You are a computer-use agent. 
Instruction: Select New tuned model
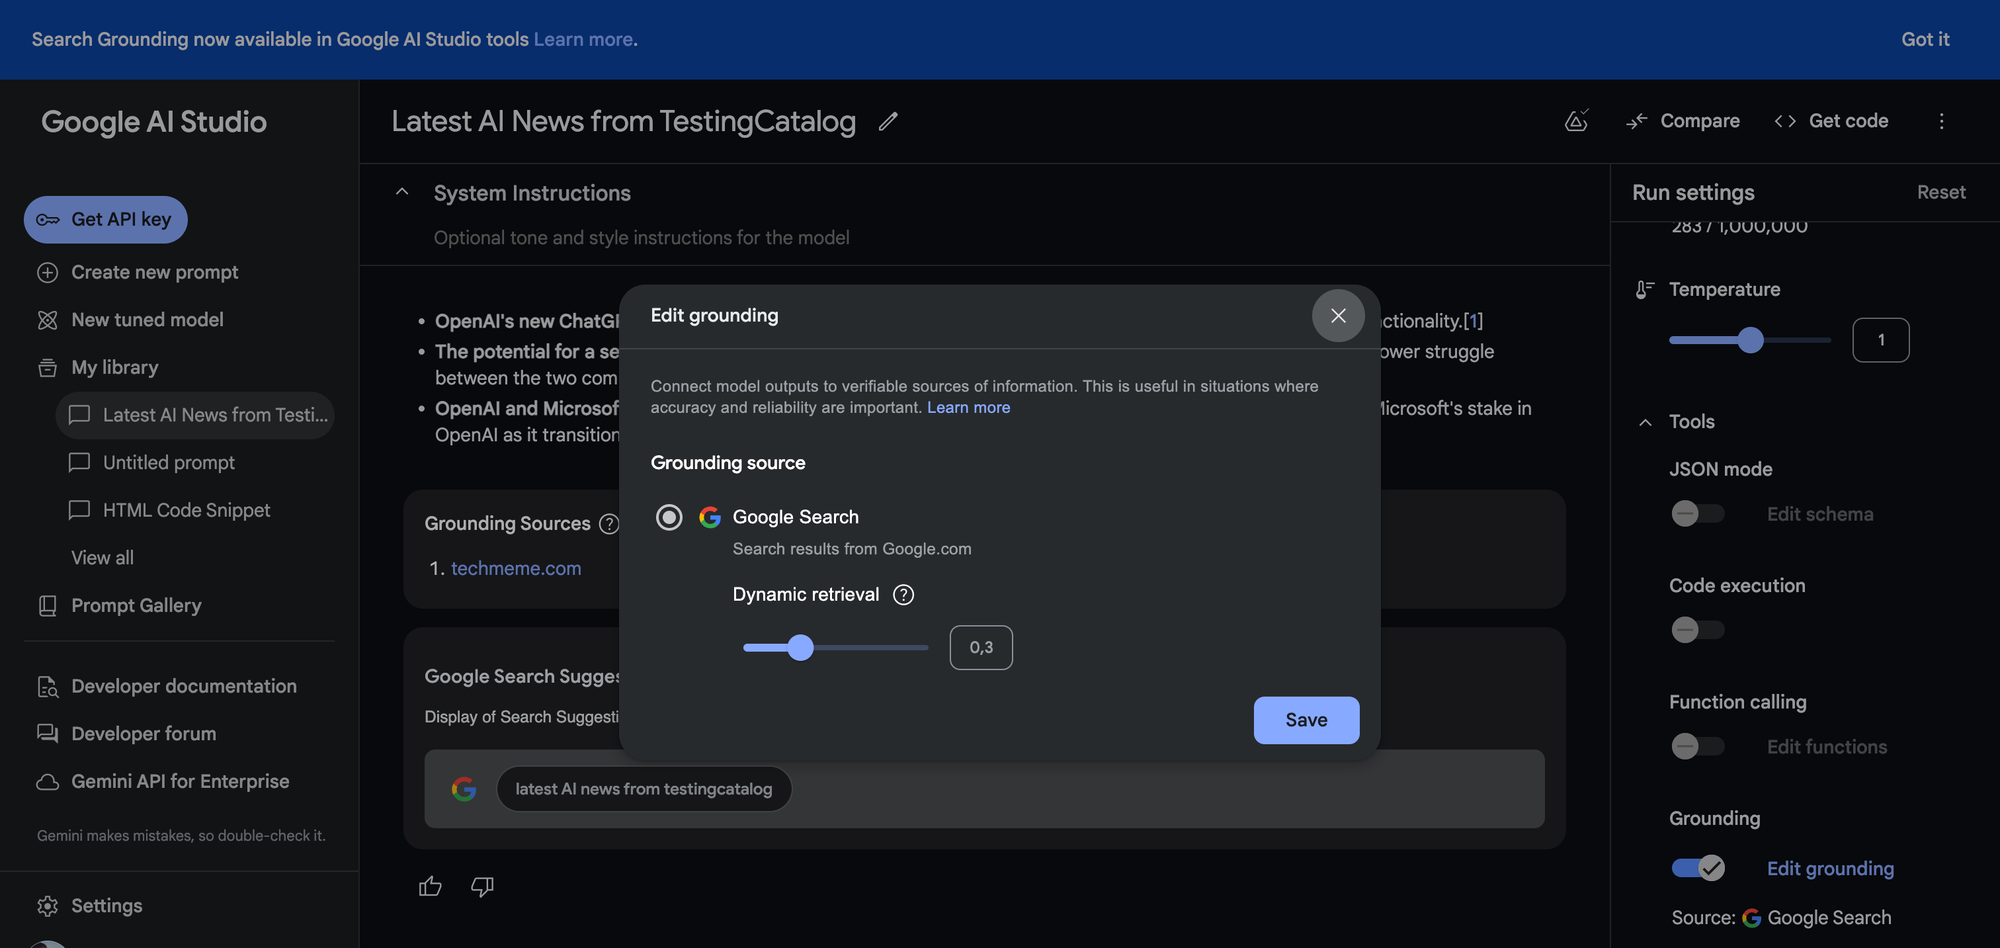tap(147, 320)
